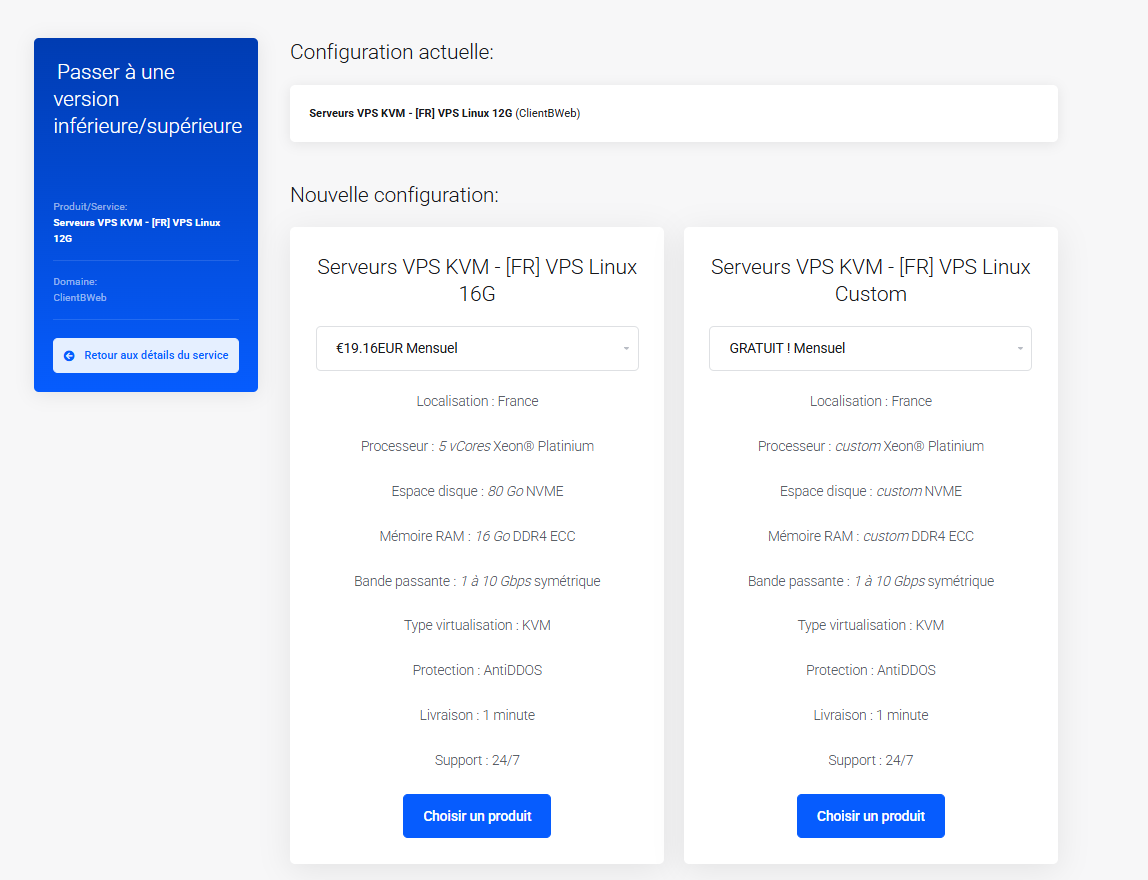Click the sidebar domain value ClientBWeb
Screen dimensions: 1148x880
(80, 297)
